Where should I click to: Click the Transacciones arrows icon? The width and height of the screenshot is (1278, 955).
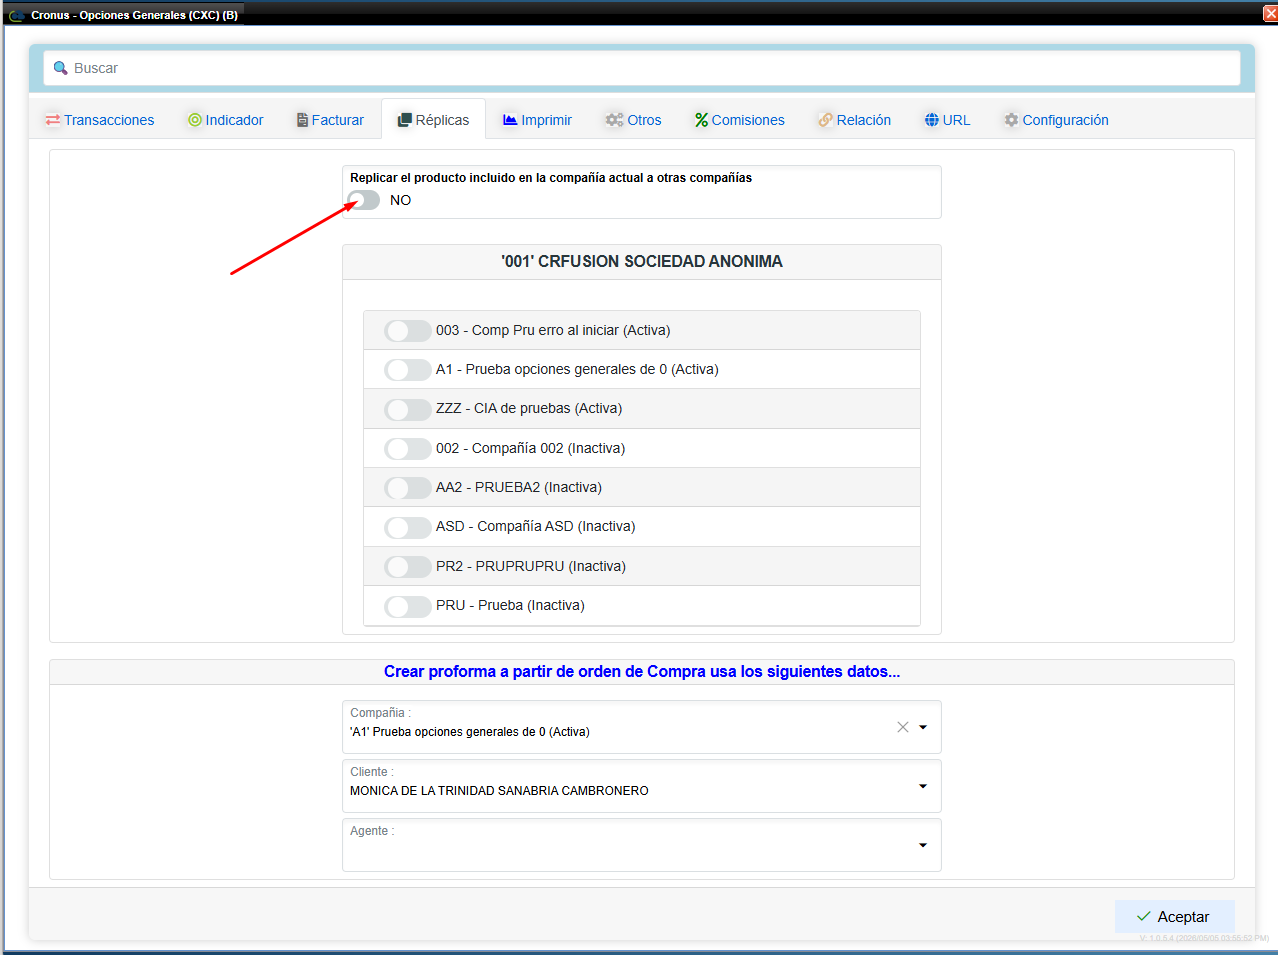[53, 120]
